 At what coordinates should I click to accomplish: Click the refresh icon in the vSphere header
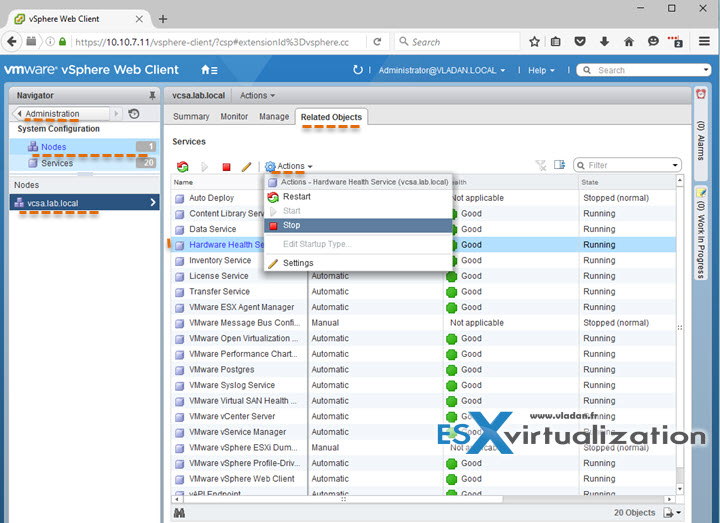358,70
